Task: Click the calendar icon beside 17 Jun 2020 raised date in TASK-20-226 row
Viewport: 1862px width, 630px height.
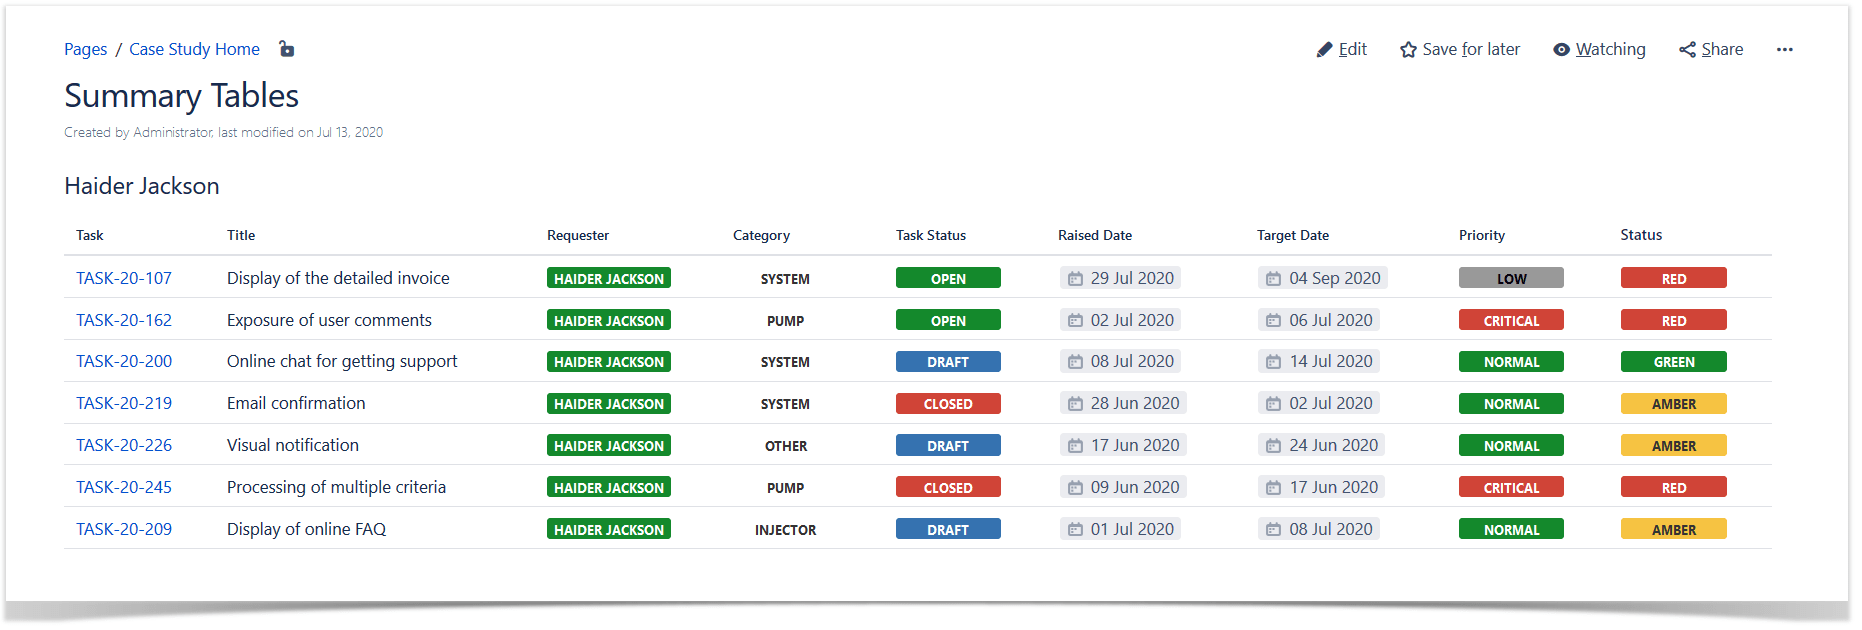Action: 1075,446
